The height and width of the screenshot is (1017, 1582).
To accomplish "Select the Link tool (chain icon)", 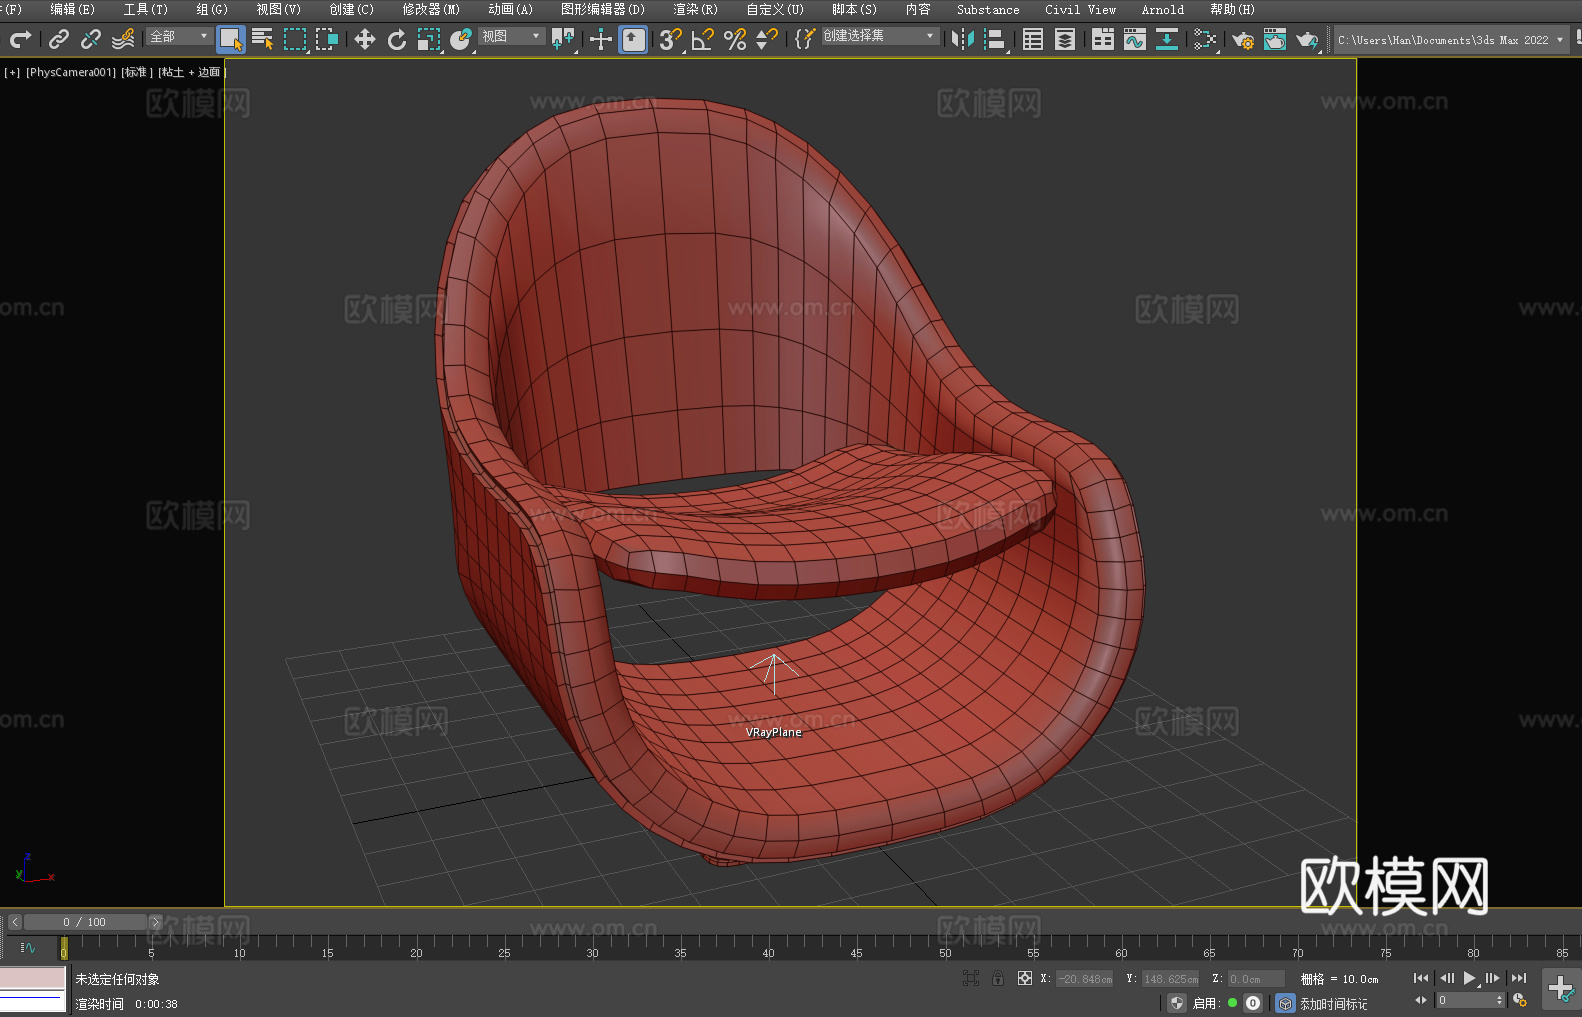I will click(x=58, y=39).
